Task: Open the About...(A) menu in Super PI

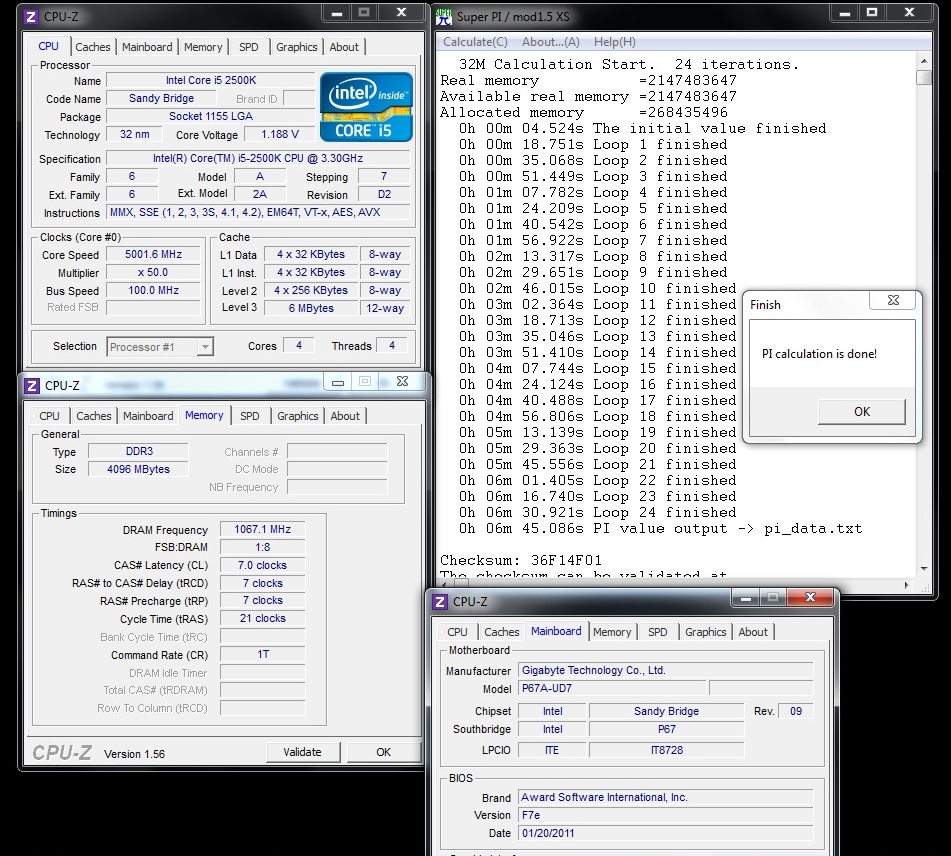Action: tap(551, 42)
